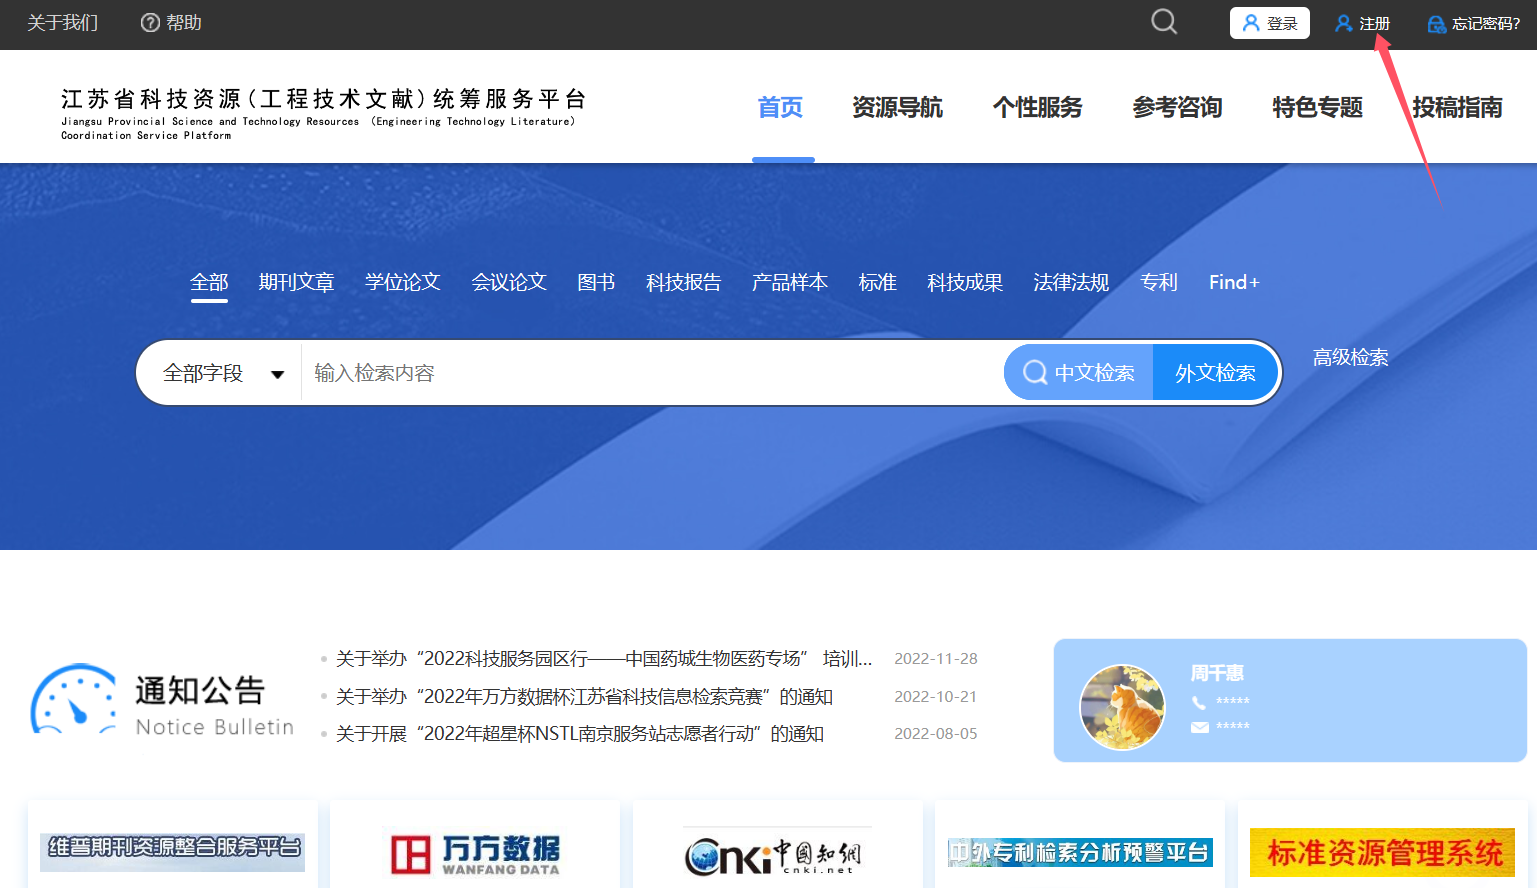Click the user avatar cat picture
The height and width of the screenshot is (888, 1537).
point(1122,707)
